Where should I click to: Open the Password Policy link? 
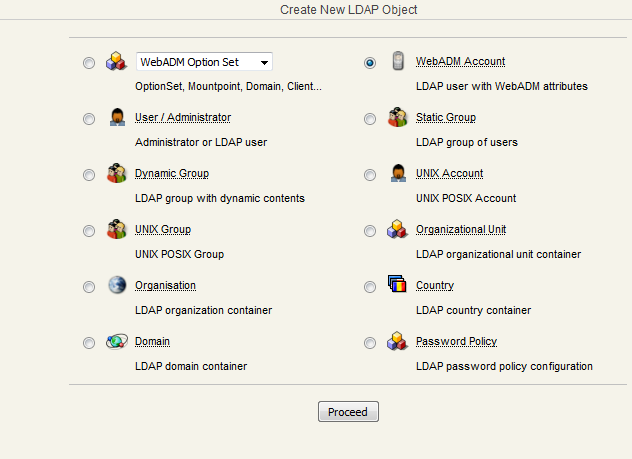pos(456,341)
